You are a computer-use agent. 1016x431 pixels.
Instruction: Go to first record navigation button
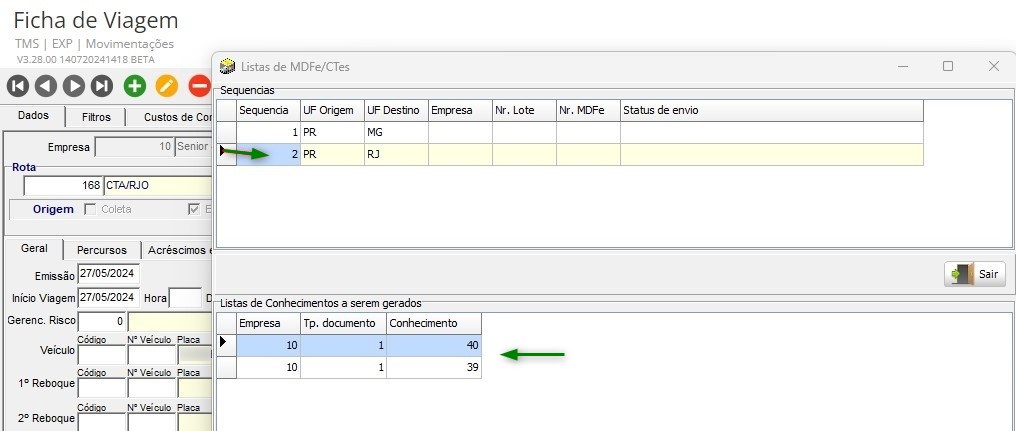[x=17, y=86]
